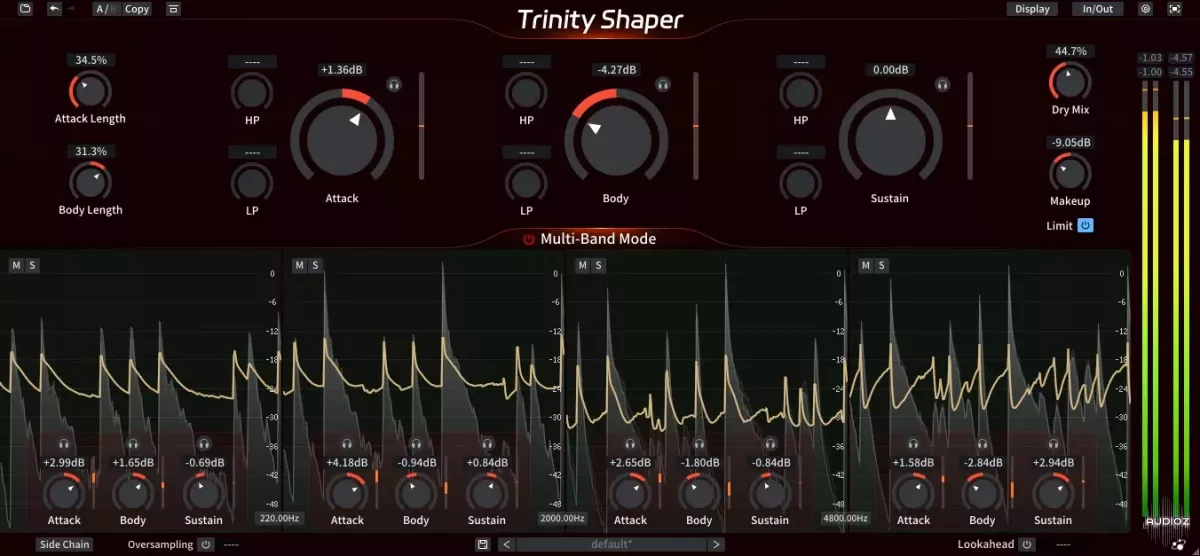
Task: Click band 1 Attack headphone icon
Action: pyautogui.click(x=64, y=443)
